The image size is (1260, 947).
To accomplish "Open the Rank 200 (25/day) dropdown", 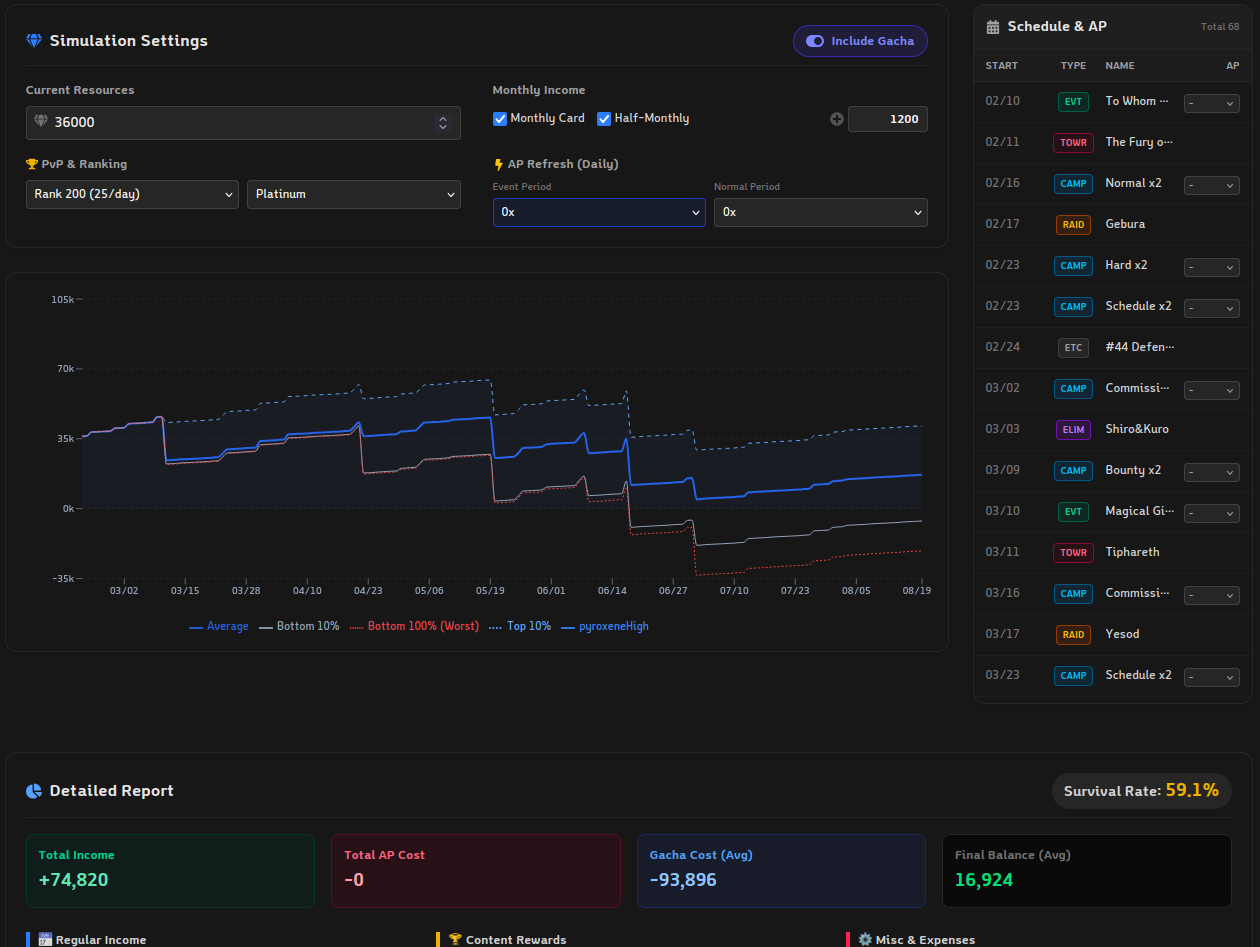I will tap(132, 195).
